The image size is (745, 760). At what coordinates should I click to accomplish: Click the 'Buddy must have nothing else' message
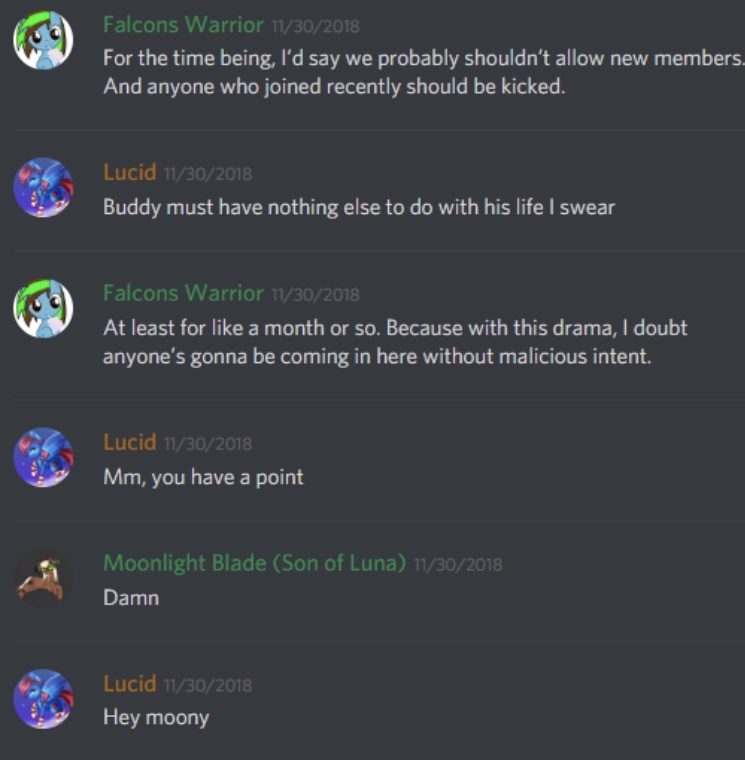pyautogui.click(x=359, y=208)
